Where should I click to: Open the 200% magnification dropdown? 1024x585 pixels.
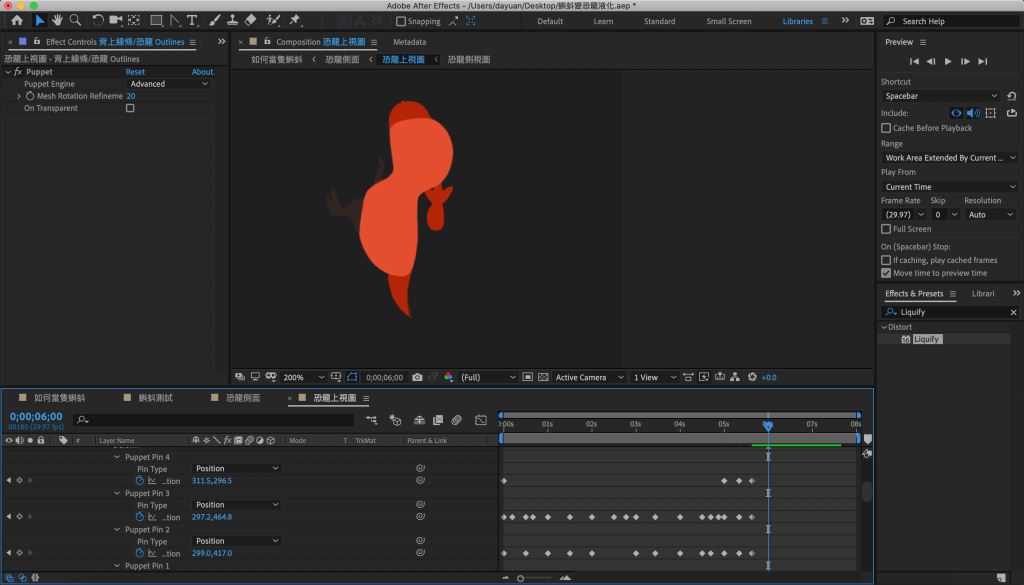pos(303,377)
